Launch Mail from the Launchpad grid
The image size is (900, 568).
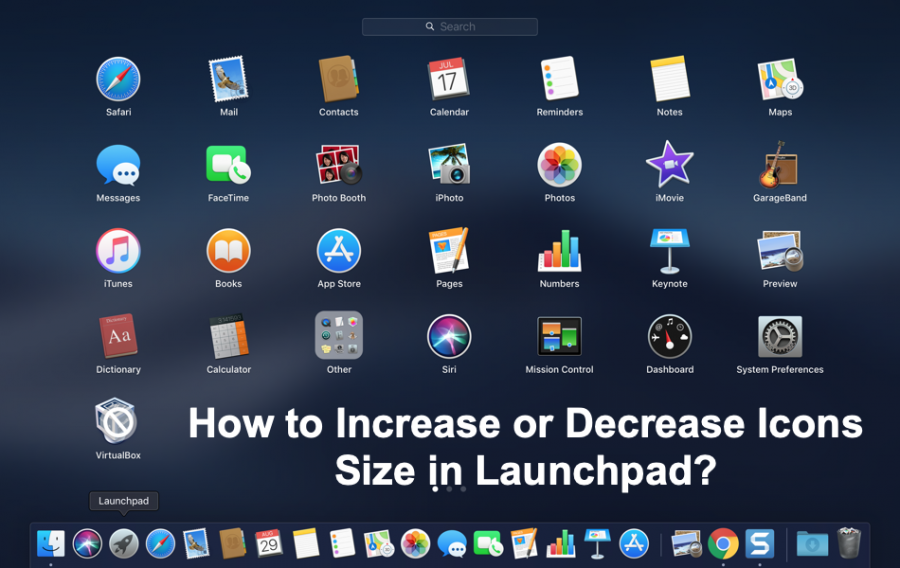pos(228,79)
